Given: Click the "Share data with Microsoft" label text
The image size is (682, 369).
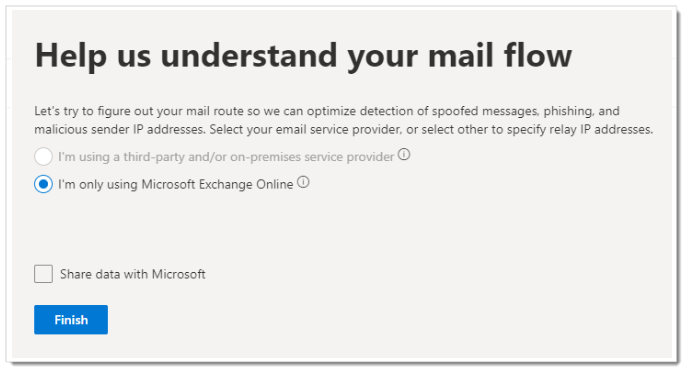Looking at the screenshot, I should click(133, 274).
